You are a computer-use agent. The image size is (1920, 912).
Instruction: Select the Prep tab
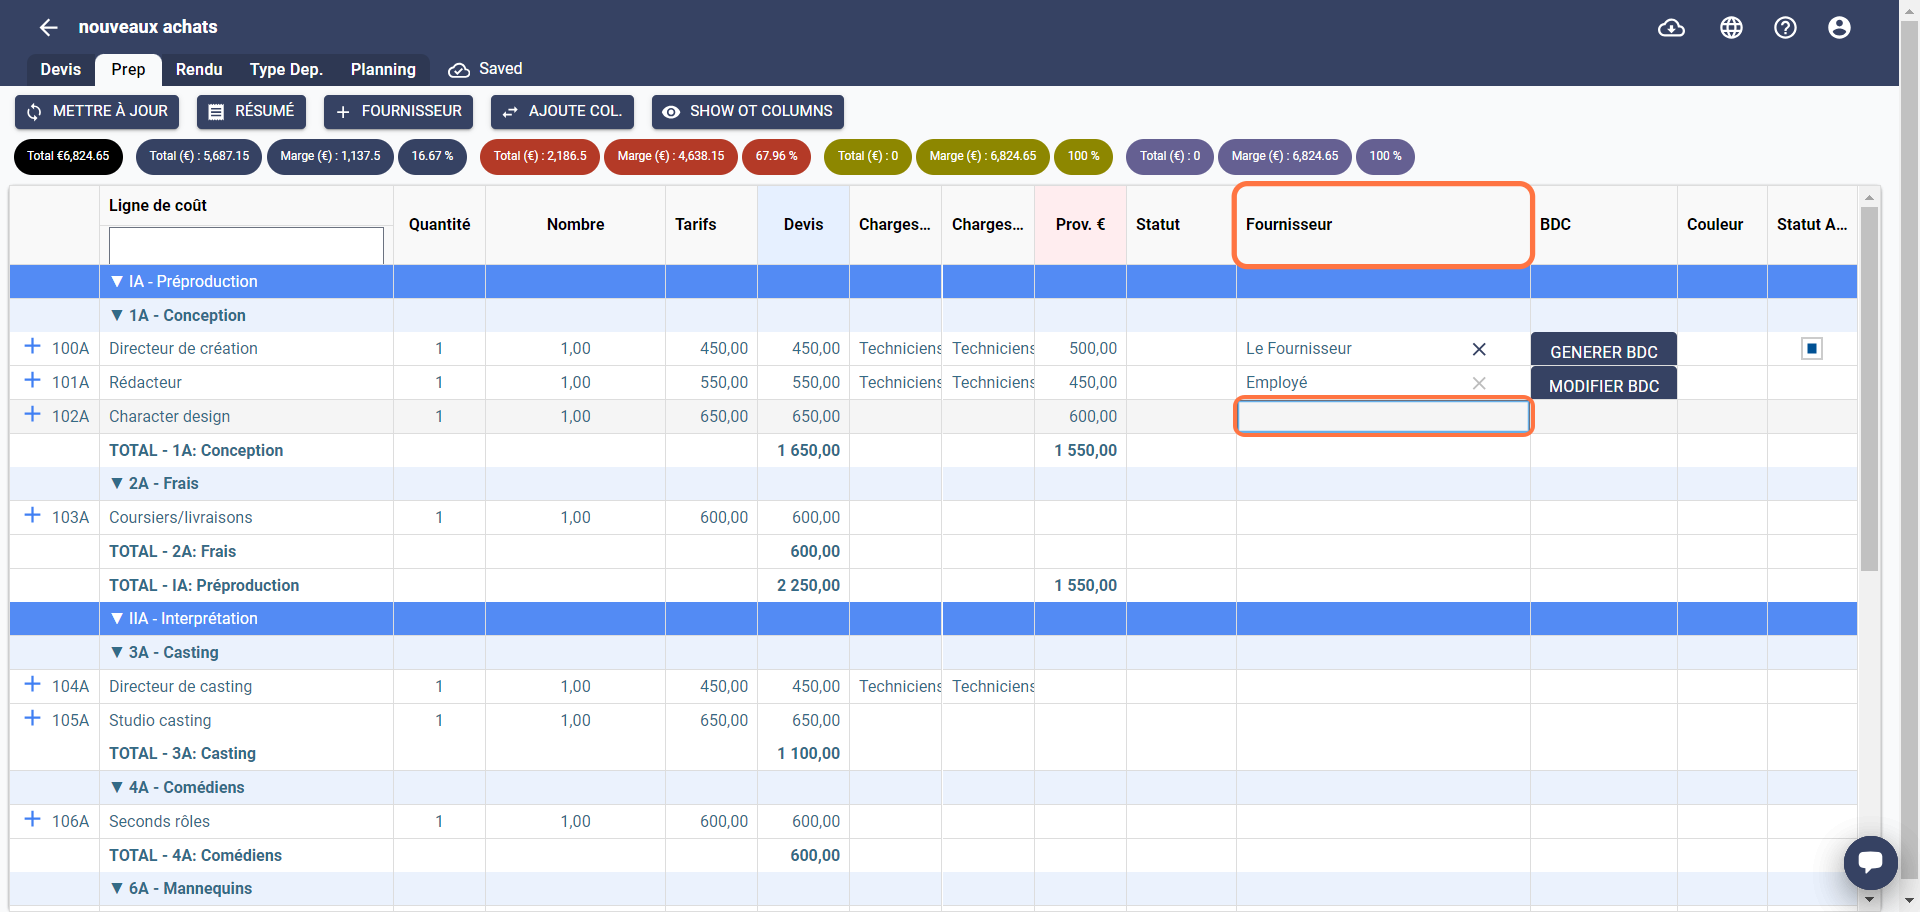click(x=128, y=70)
